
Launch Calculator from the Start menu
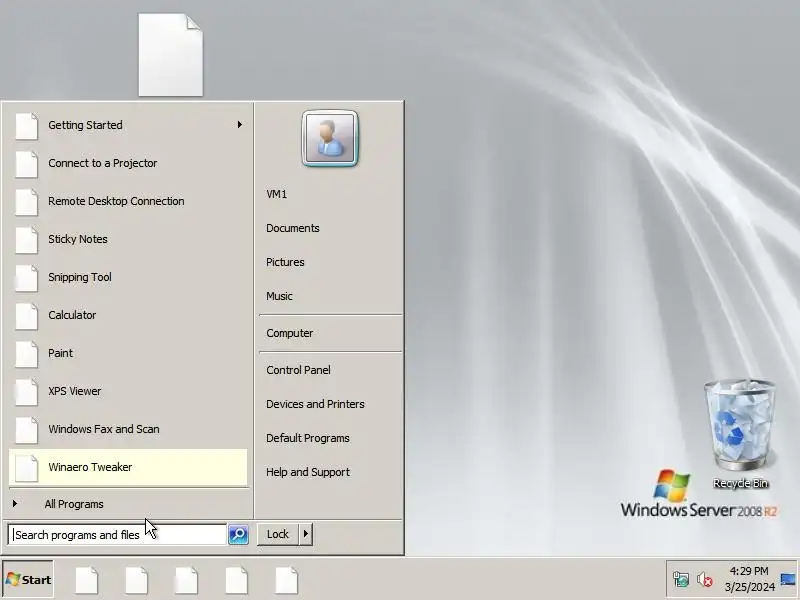pos(128,315)
